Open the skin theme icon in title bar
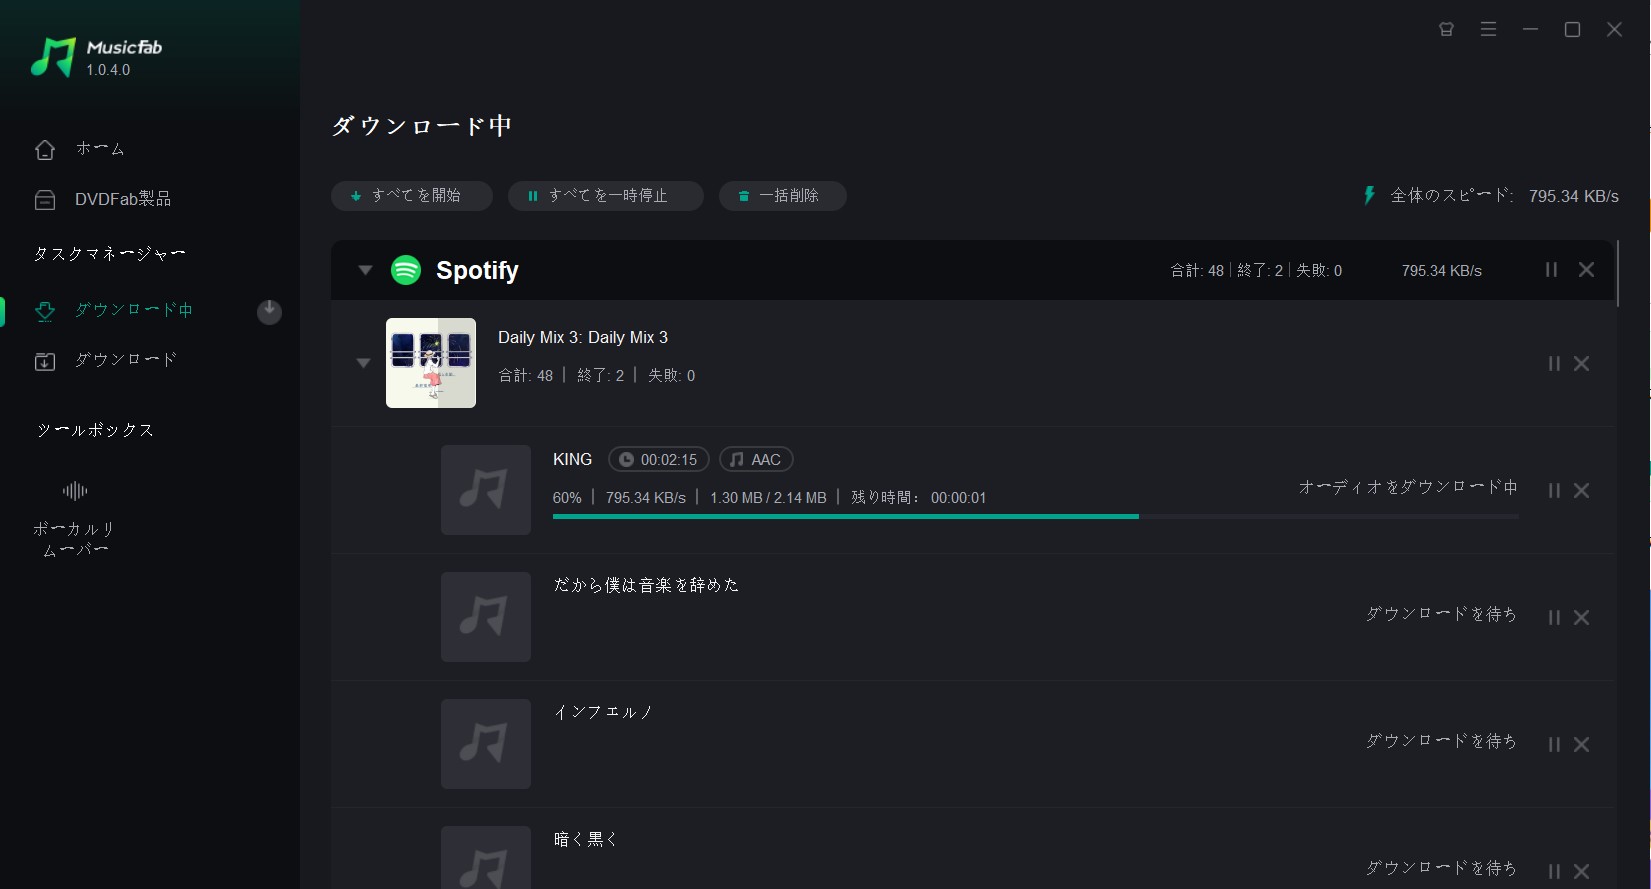Viewport: 1651px width, 889px height. [x=1446, y=30]
